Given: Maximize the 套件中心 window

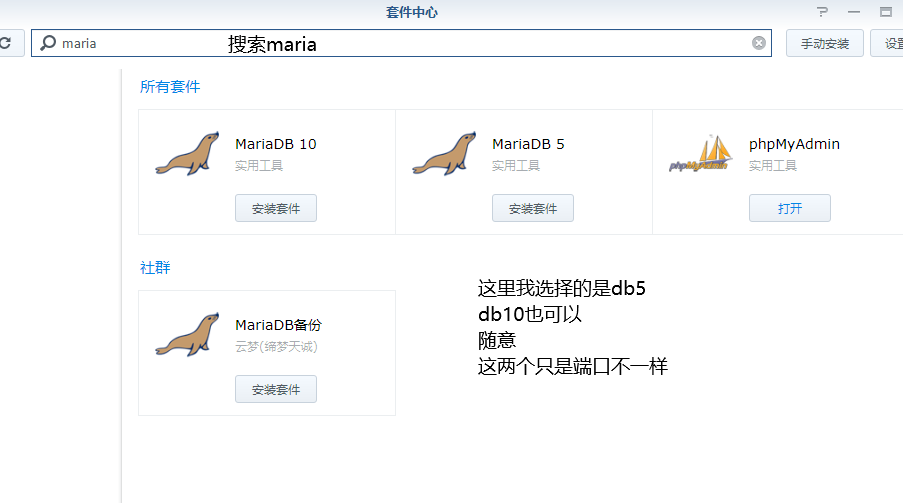Looking at the screenshot, I should [886, 12].
